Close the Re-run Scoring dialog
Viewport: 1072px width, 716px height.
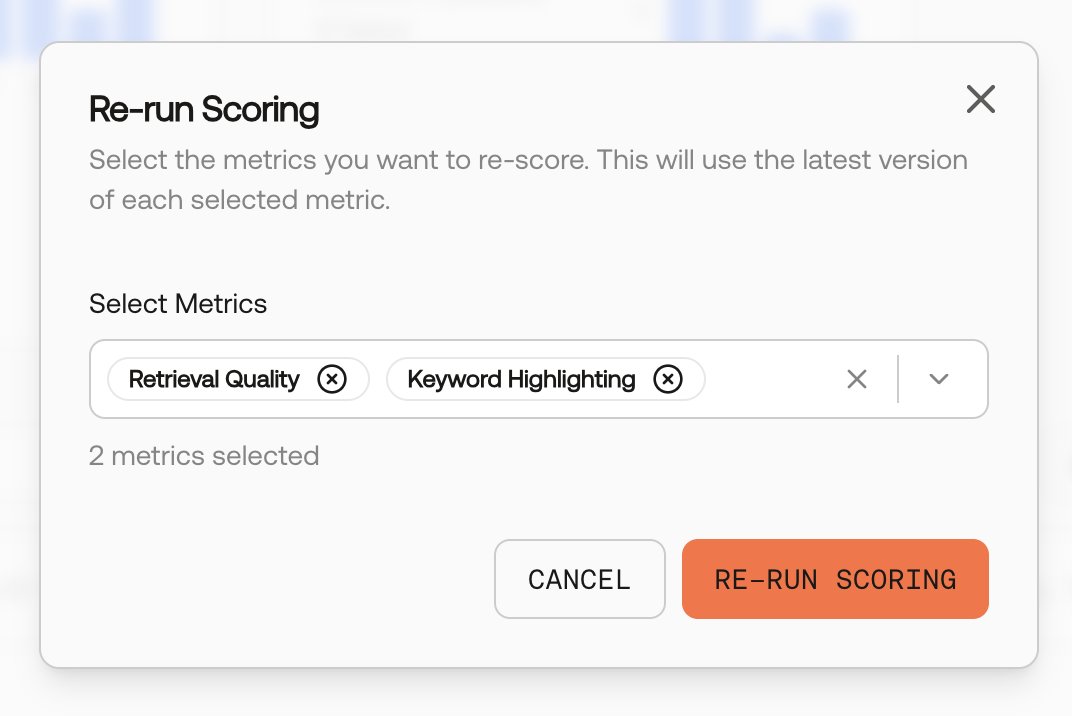tap(980, 99)
